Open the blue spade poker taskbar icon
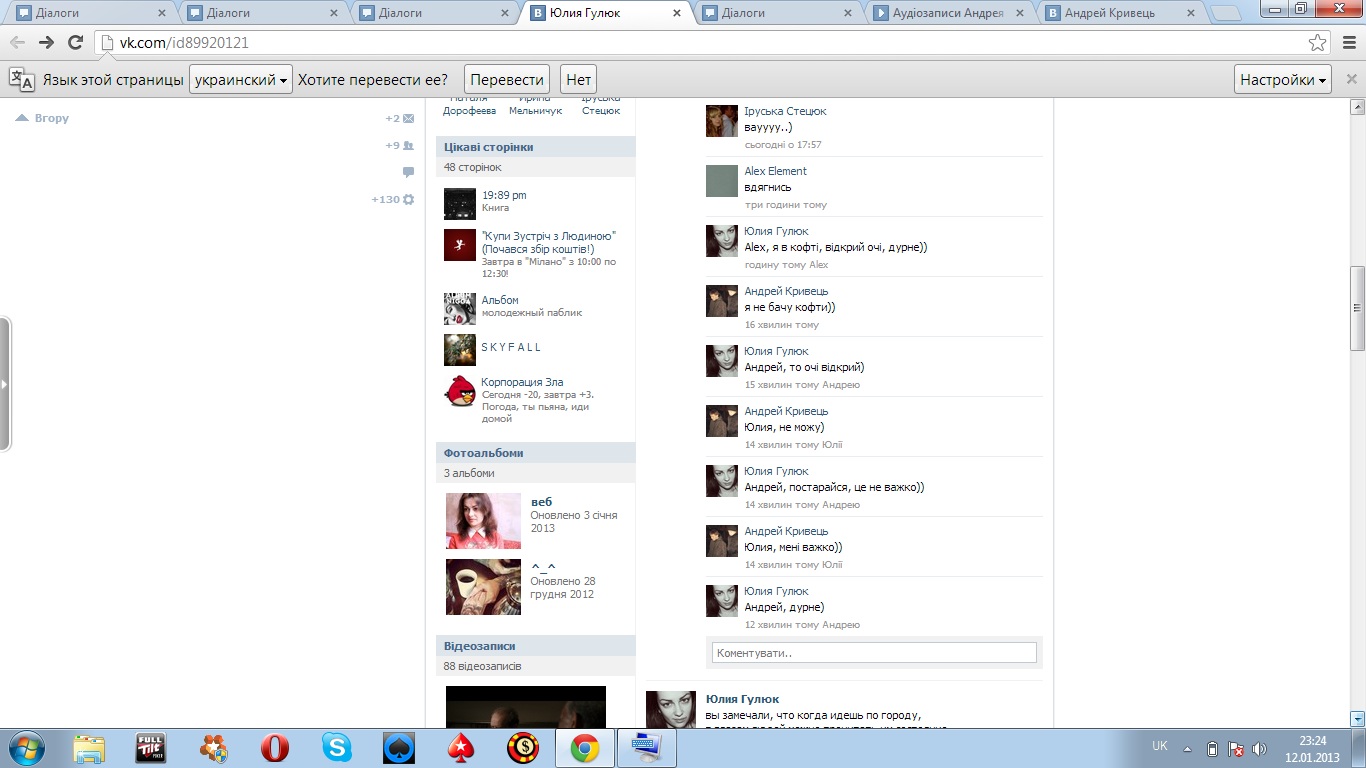Viewport: 1366px width, 768px height. pyautogui.click(x=399, y=748)
